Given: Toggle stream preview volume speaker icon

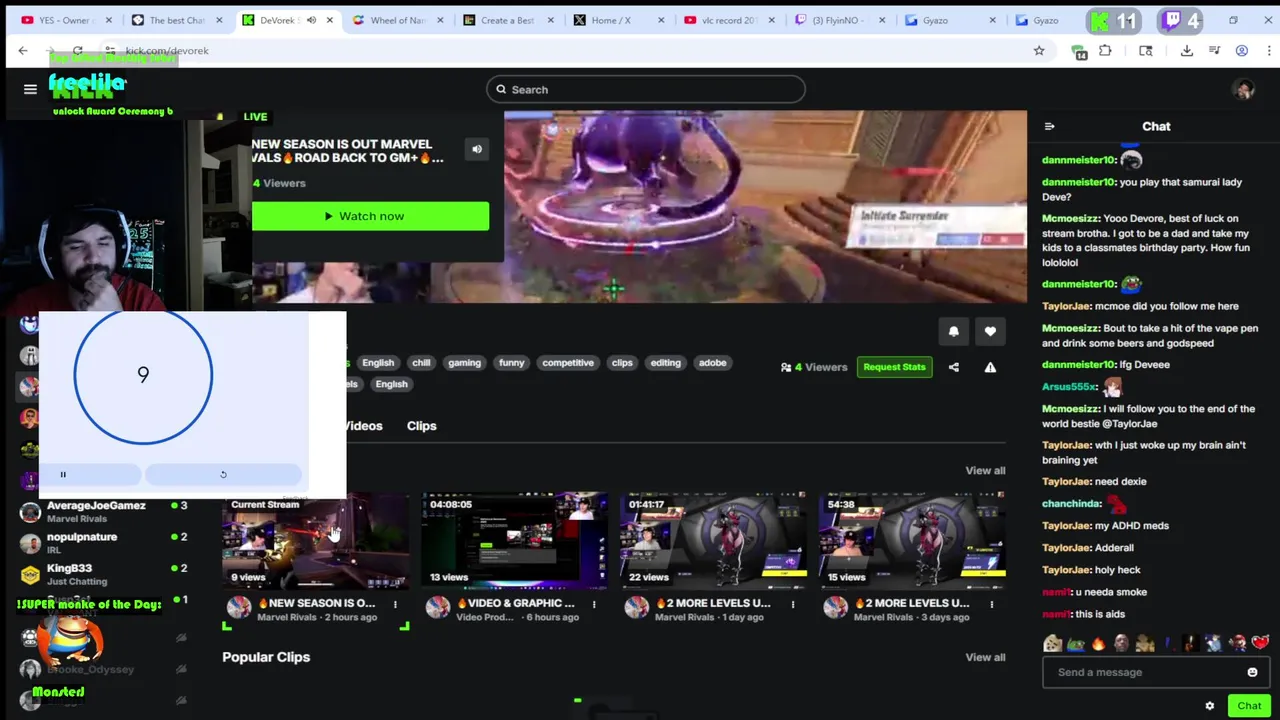Looking at the screenshot, I should [477, 150].
